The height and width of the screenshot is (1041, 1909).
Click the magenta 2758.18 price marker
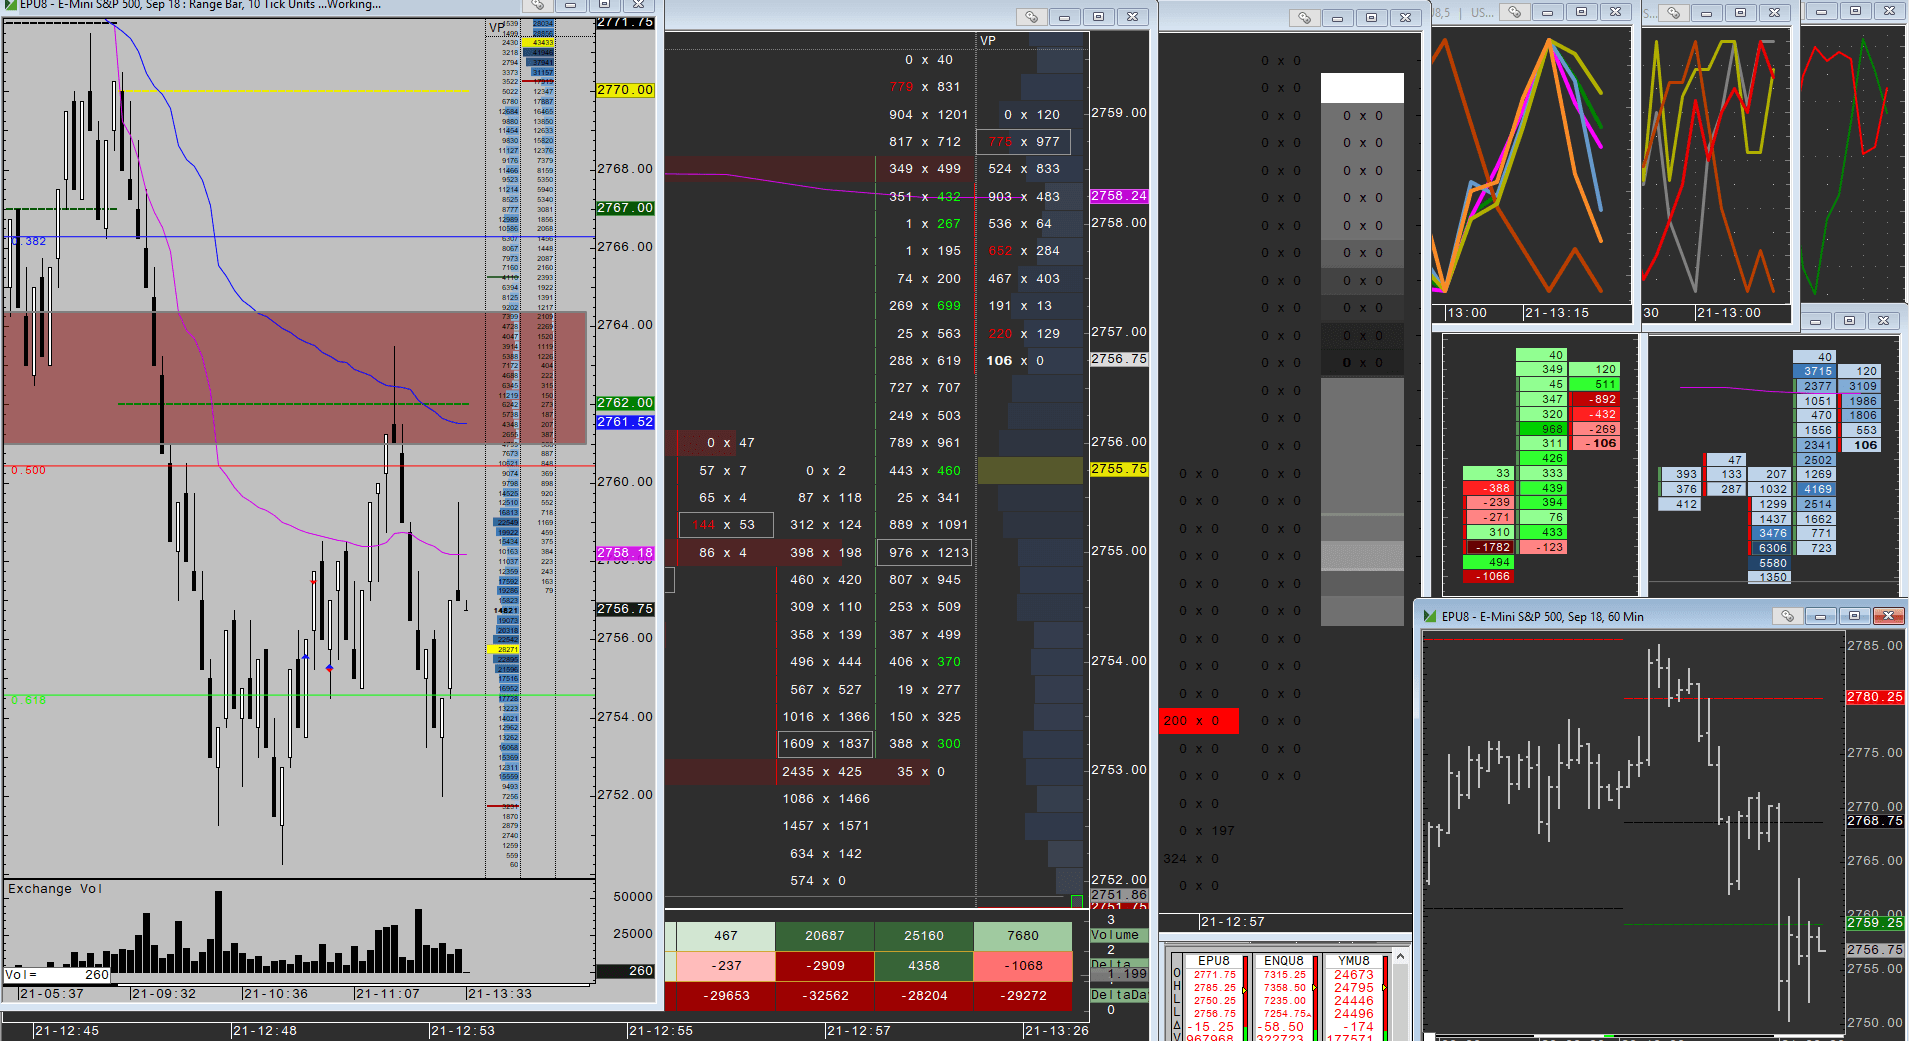(x=625, y=552)
